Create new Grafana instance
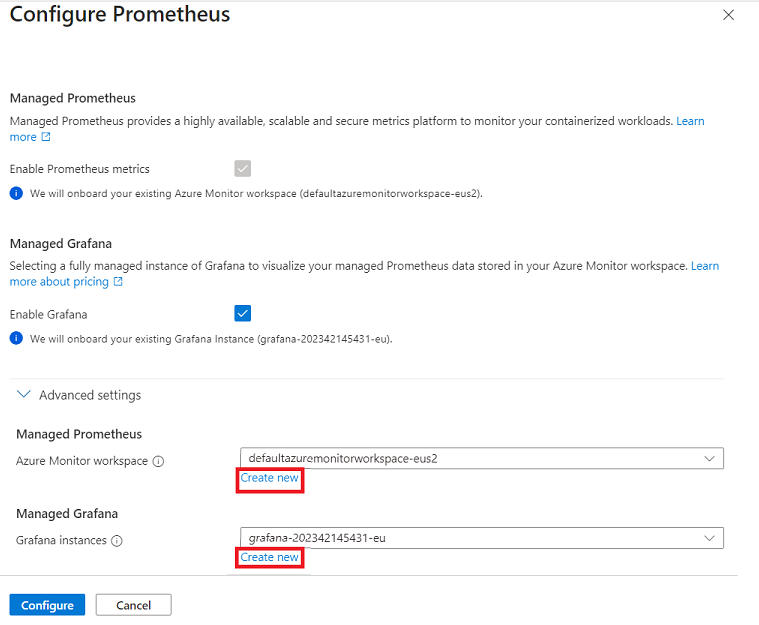This screenshot has width=759, height=625. tap(270, 557)
